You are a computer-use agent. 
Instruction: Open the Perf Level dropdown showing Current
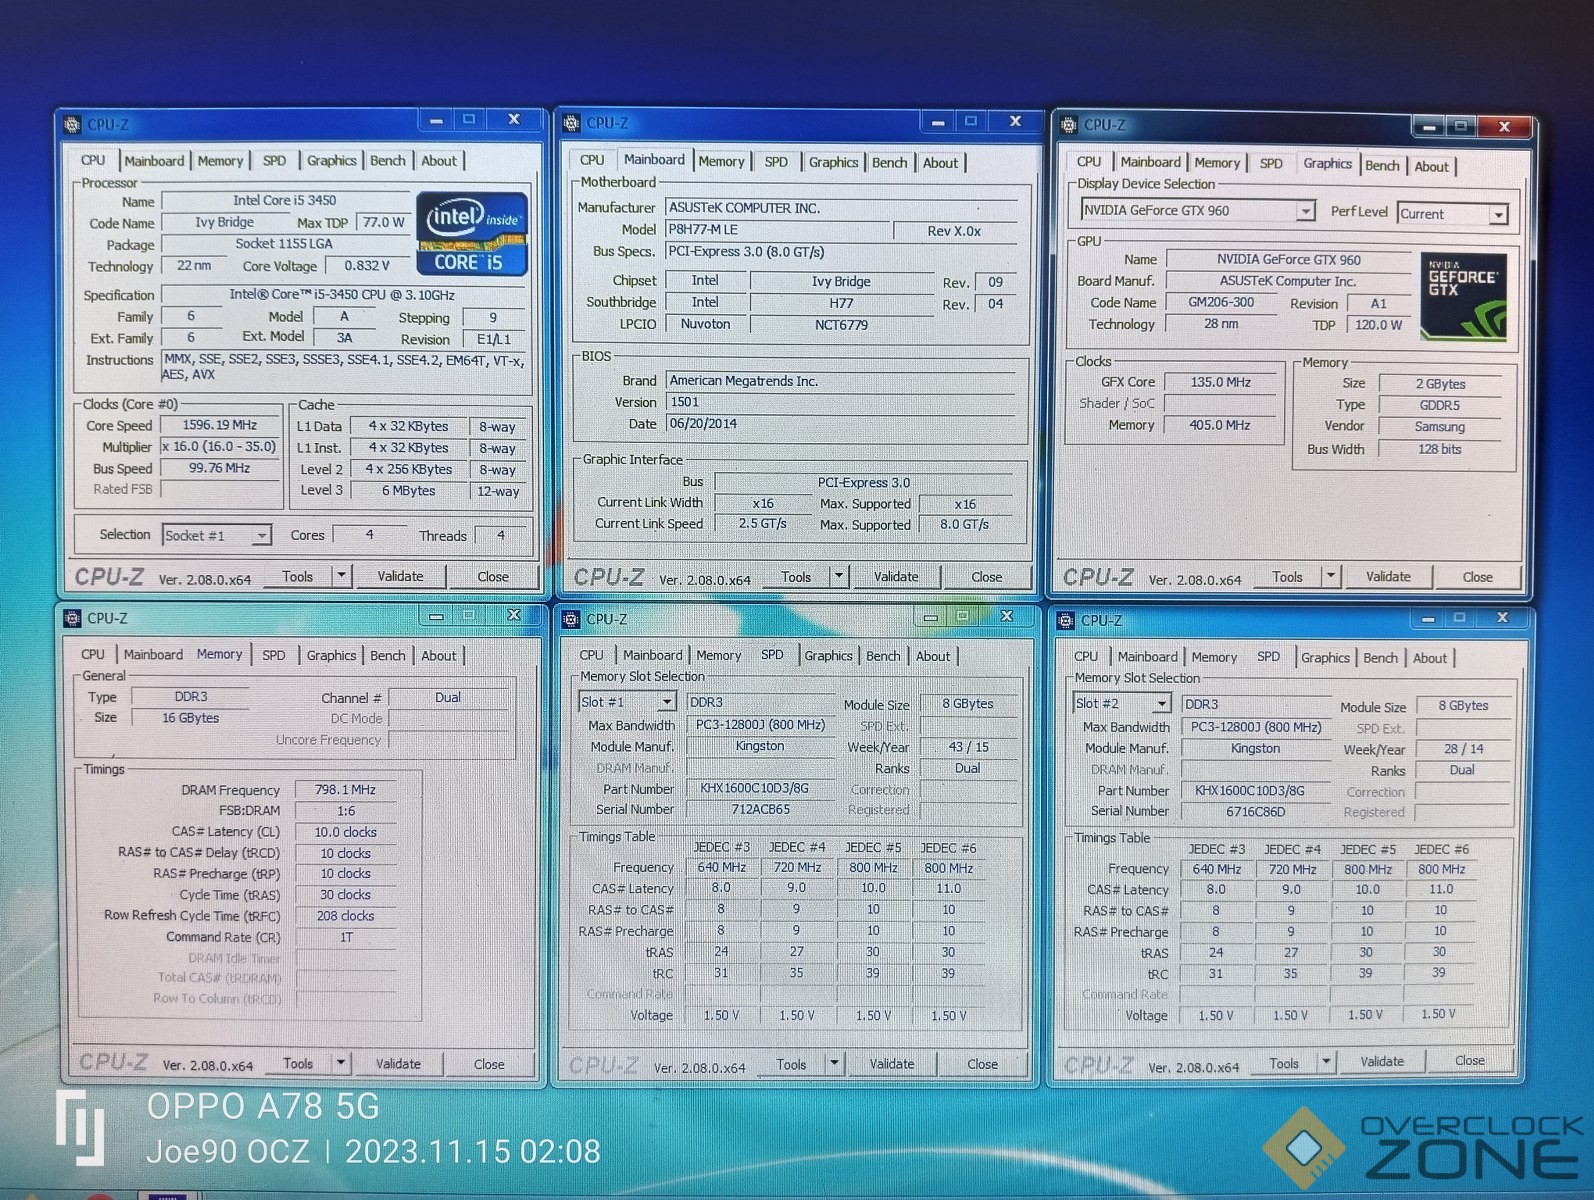pyautogui.click(x=1453, y=214)
